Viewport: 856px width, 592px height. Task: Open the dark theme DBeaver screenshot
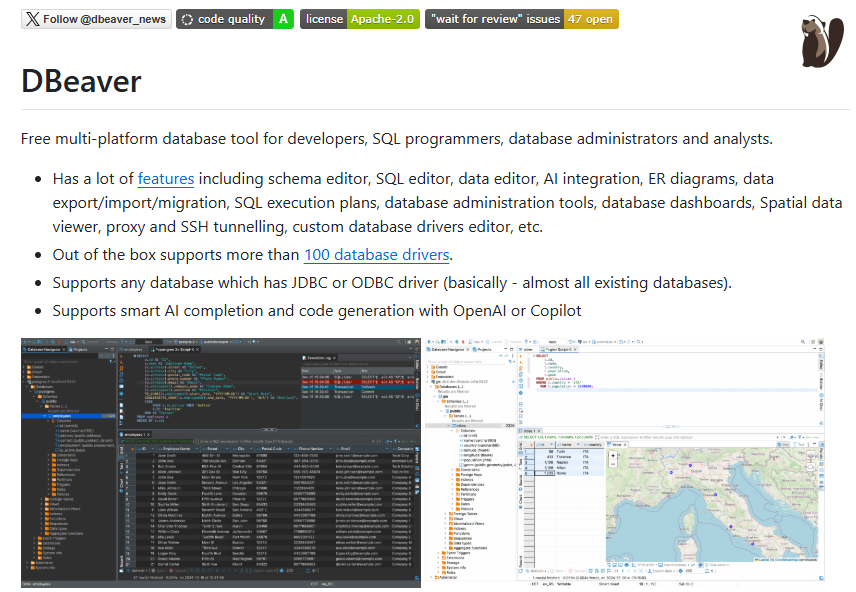[221, 463]
